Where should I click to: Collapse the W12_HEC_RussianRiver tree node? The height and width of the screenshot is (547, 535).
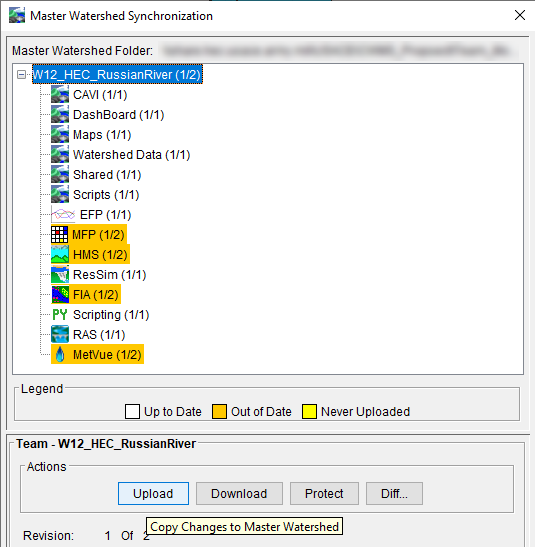21,75
